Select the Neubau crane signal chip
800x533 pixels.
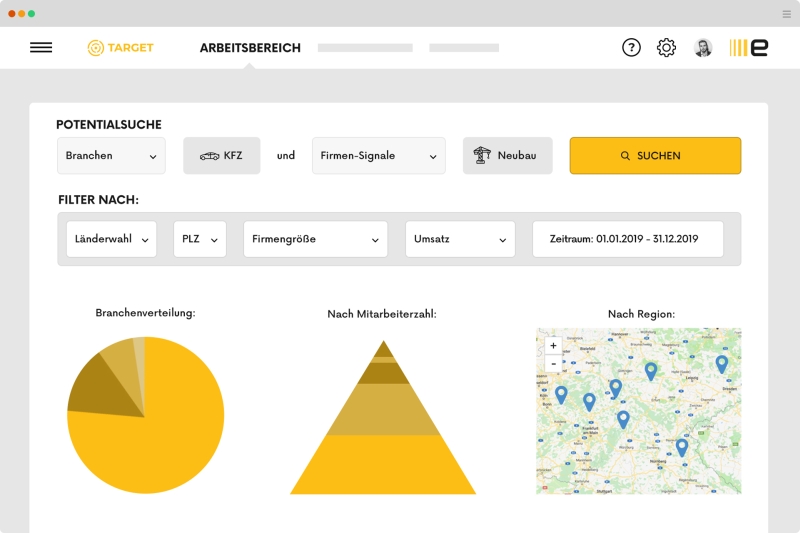coord(507,156)
